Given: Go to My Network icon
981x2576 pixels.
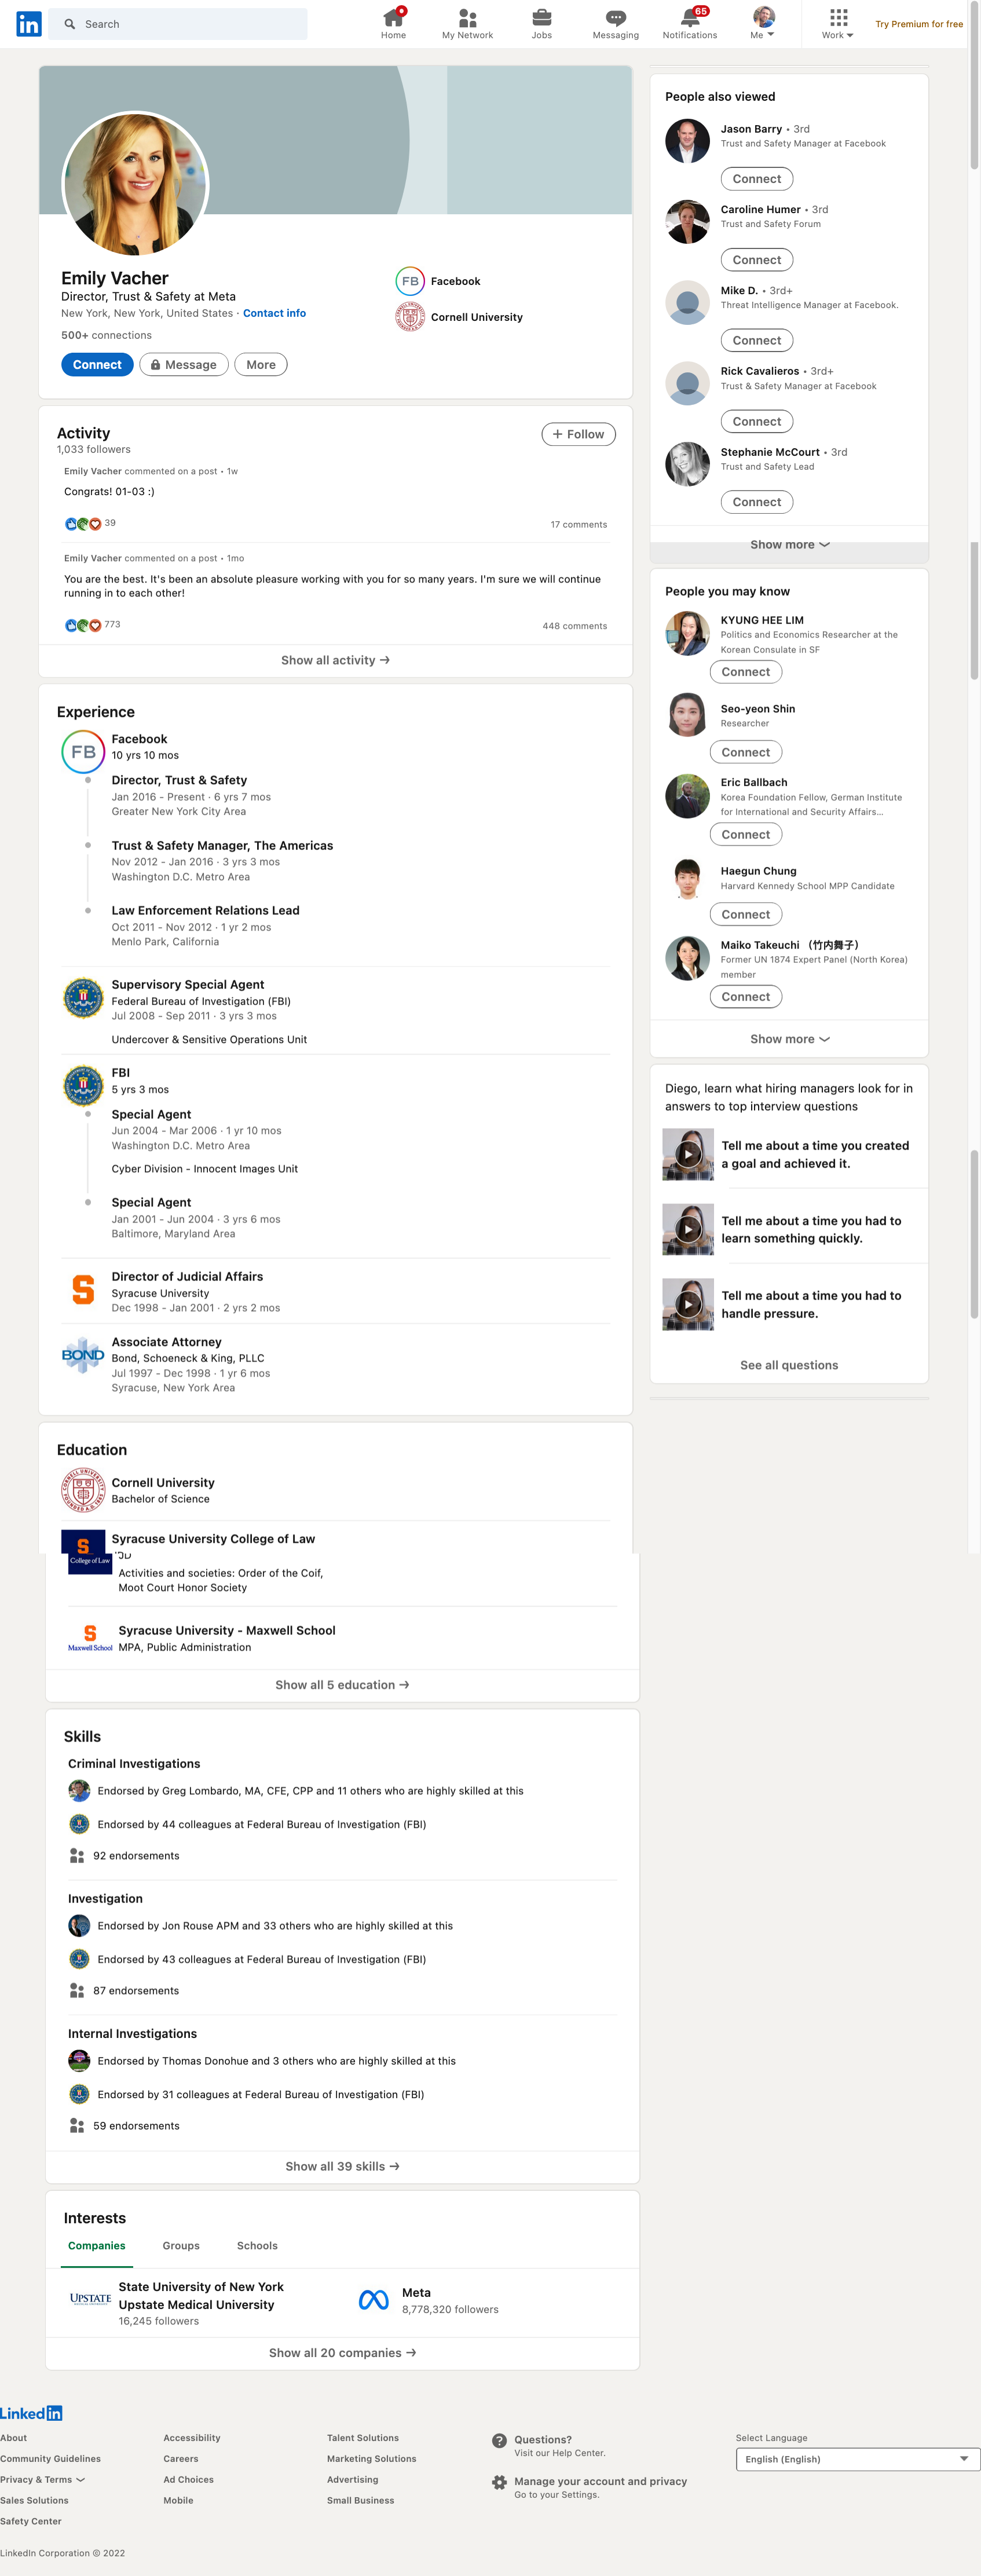Looking at the screenshot, I should 467,17.
